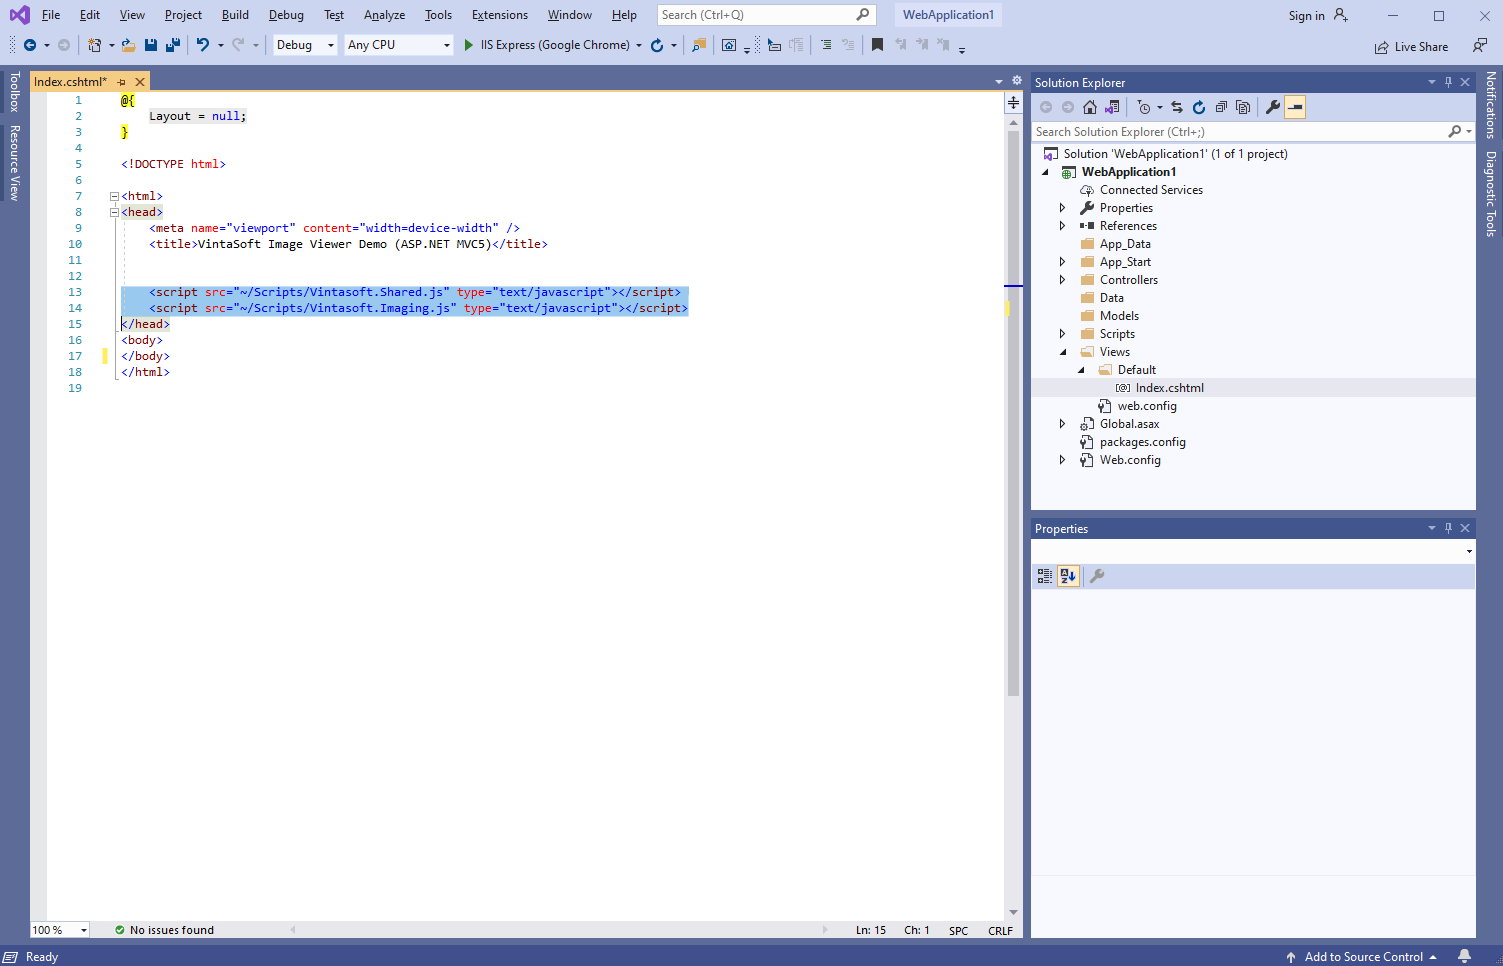Select Index.cshtml in the Solution Explorer tree
1503x966 pixels.
point(1169,388)
